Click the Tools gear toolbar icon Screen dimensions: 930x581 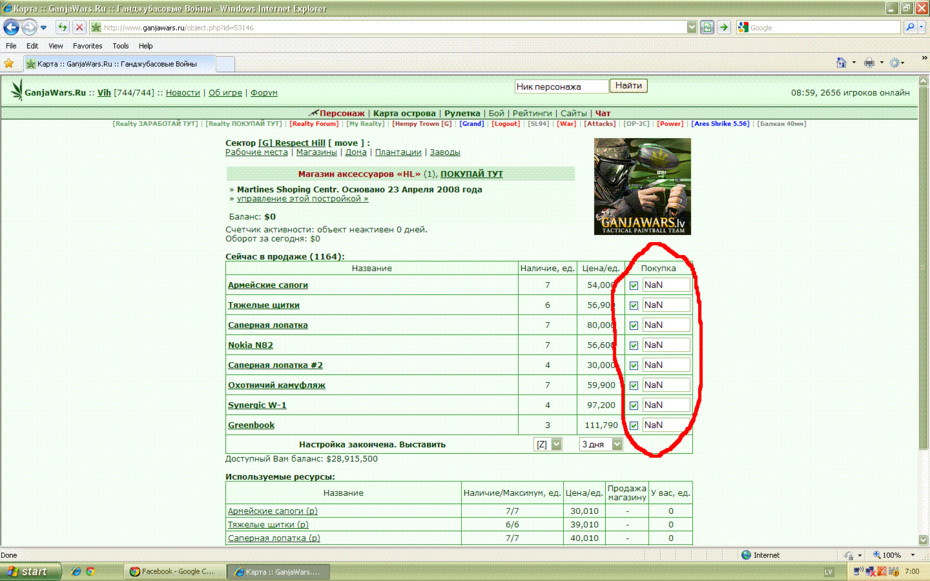(894, 62)
